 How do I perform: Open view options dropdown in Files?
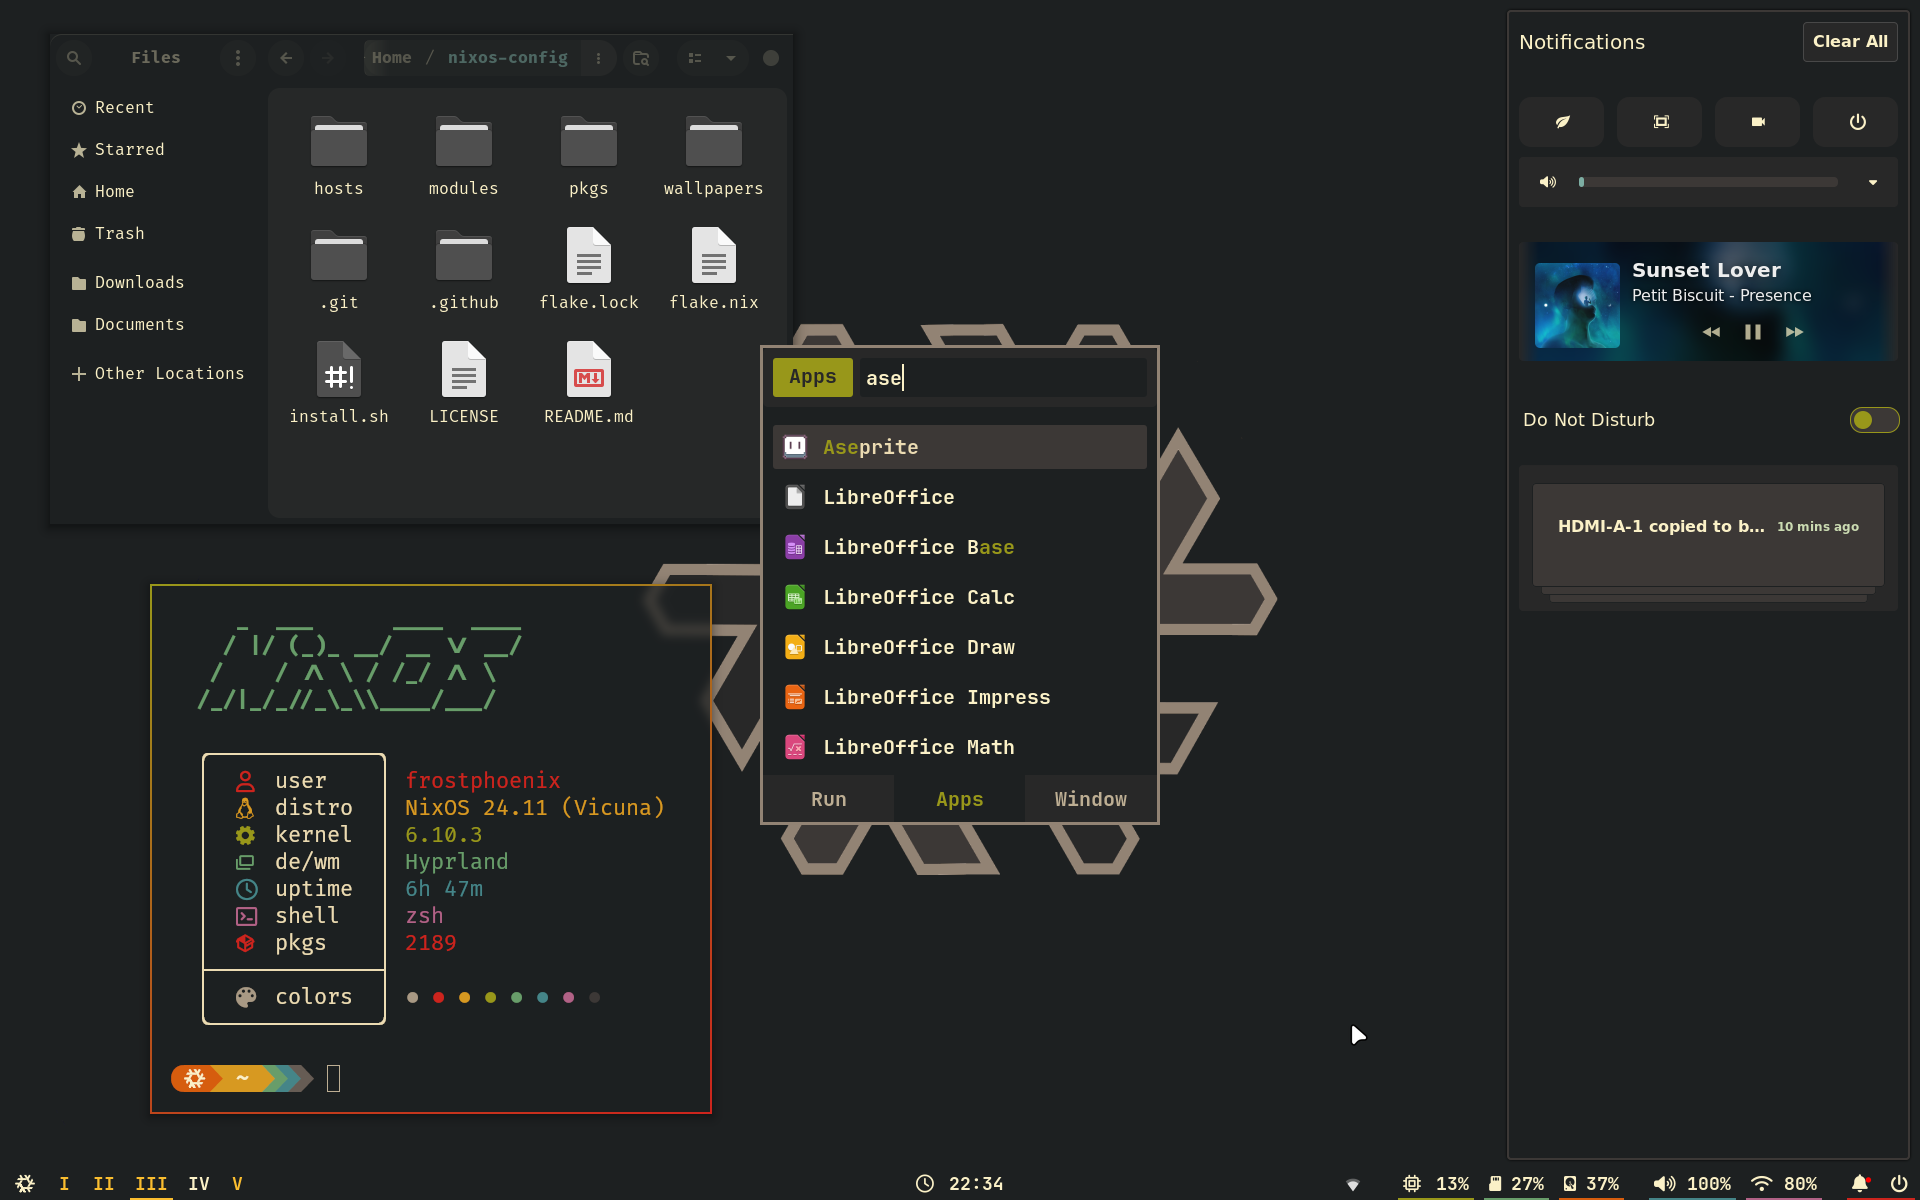click(x=731, y=58)
